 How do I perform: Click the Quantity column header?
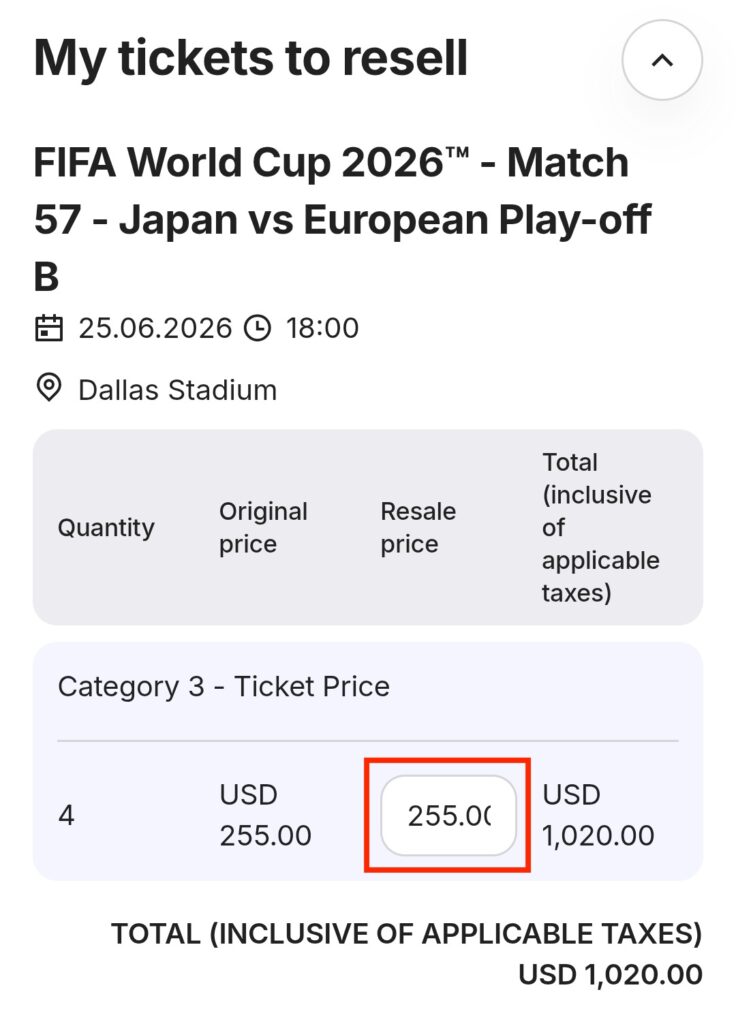tap(106, 528)
